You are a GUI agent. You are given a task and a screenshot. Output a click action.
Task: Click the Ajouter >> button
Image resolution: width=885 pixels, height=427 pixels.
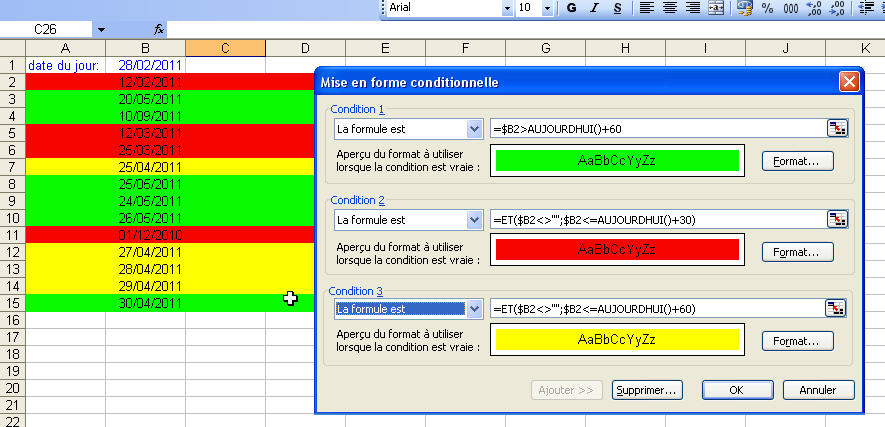[567, 390]
